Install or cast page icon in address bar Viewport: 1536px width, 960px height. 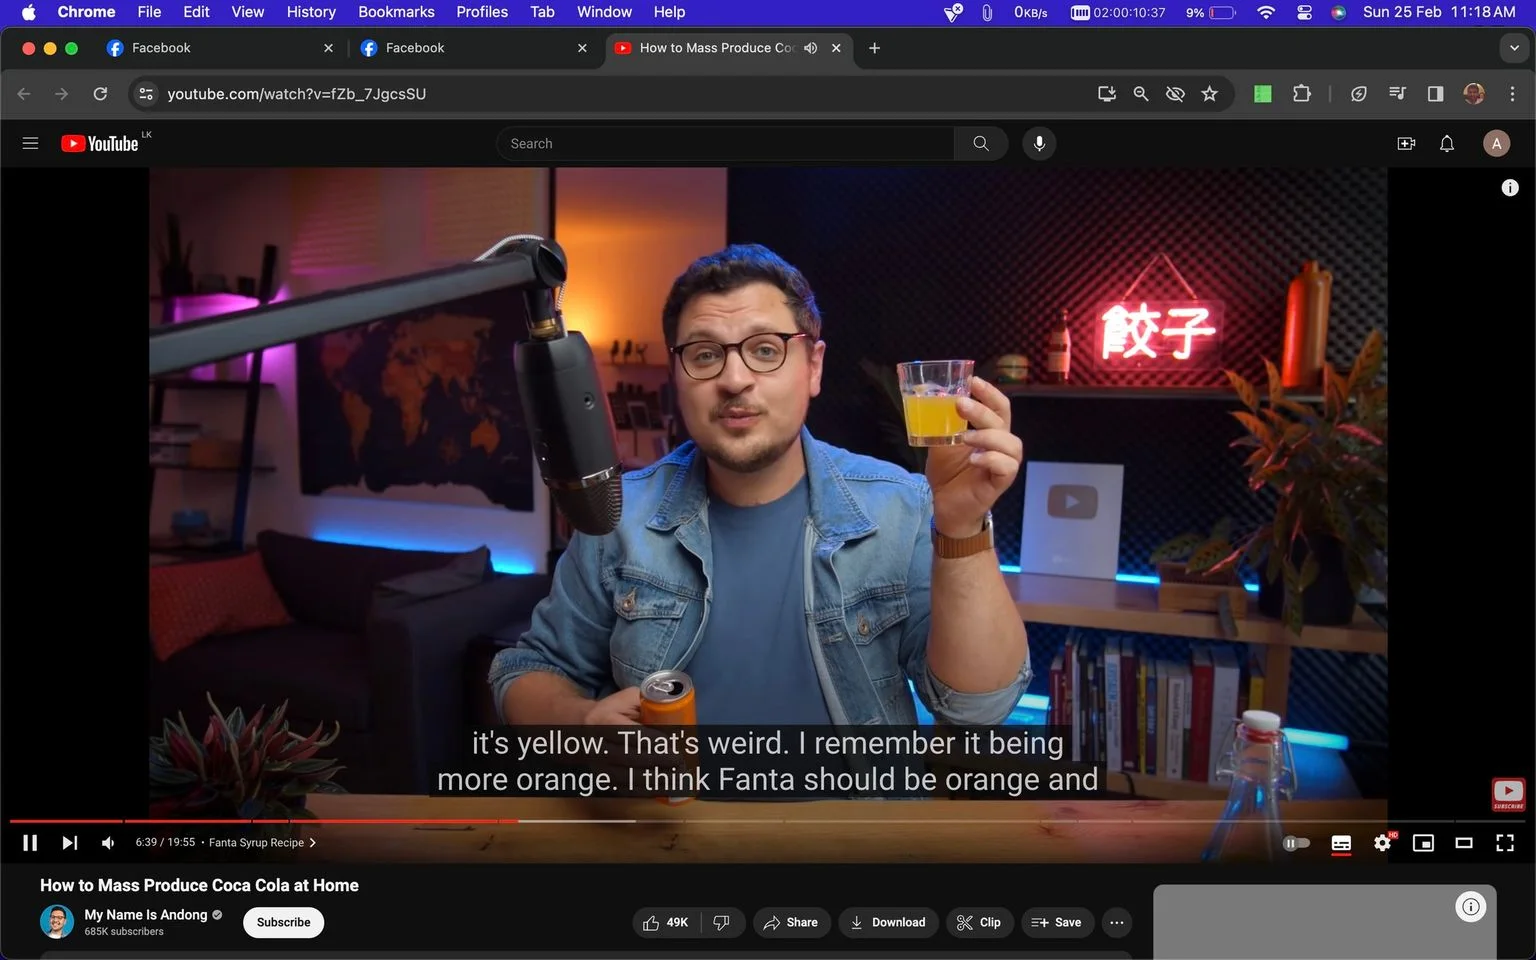(1106, 93)
